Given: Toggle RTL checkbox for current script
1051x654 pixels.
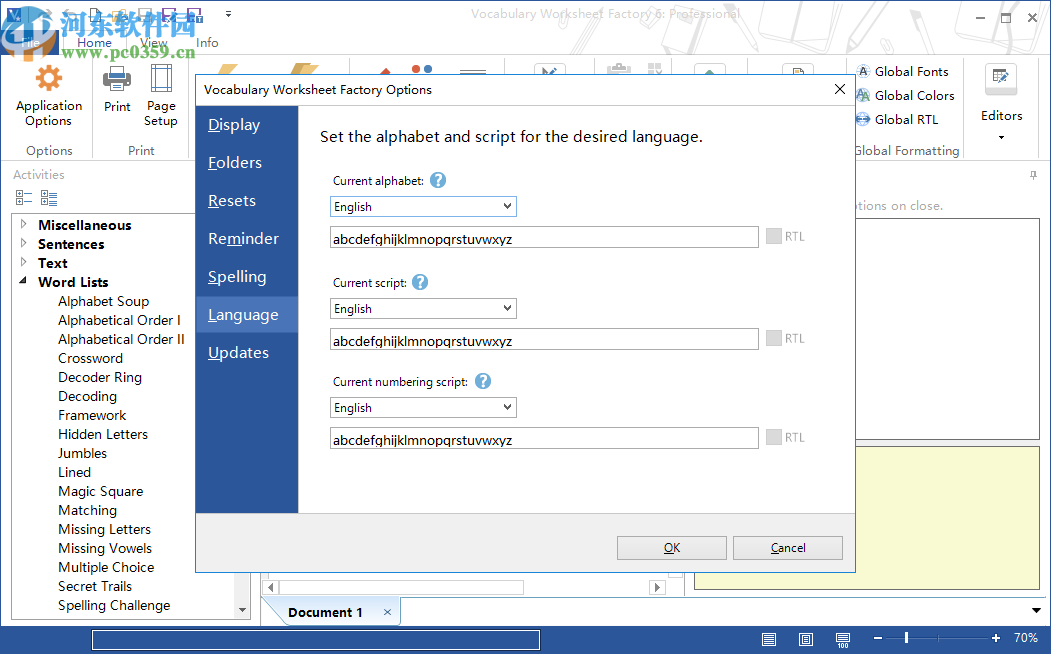Looking at the screenshot, I should click(774, 338).
